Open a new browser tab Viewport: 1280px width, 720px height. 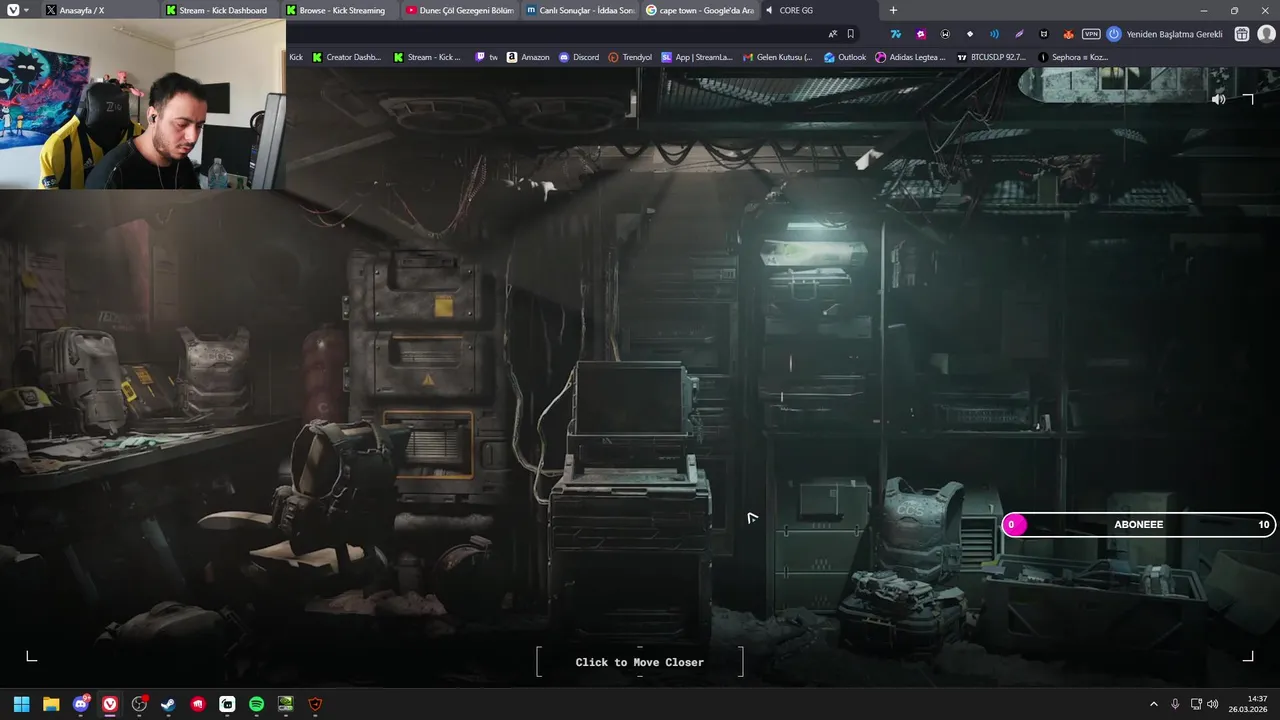click(x=893, y=10)
